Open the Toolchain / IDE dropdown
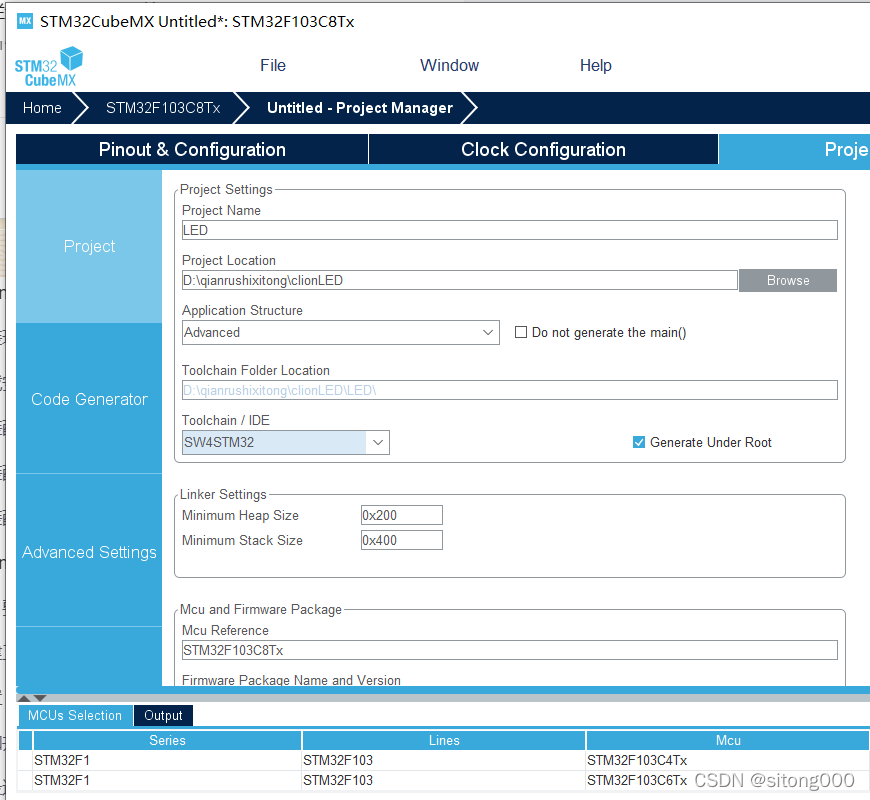 pos(286,442)
